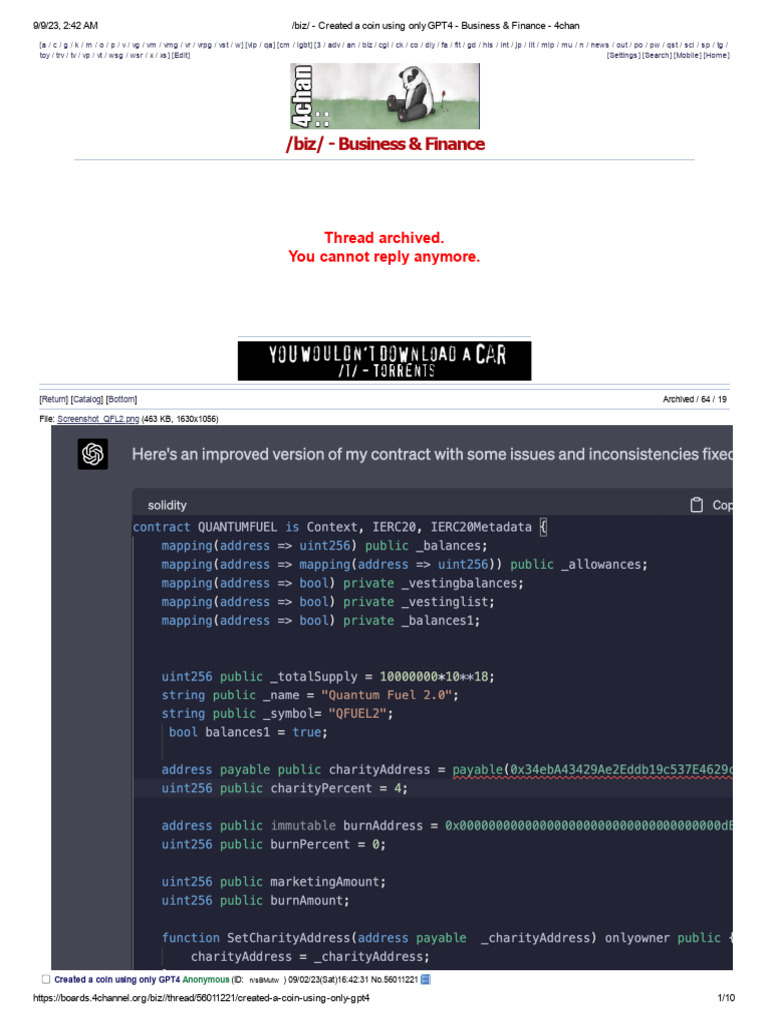The height and width of the screenshot is (1024, 768).
Task: Click the underlined payable charity address value
Action: click(x=592, y=770)
